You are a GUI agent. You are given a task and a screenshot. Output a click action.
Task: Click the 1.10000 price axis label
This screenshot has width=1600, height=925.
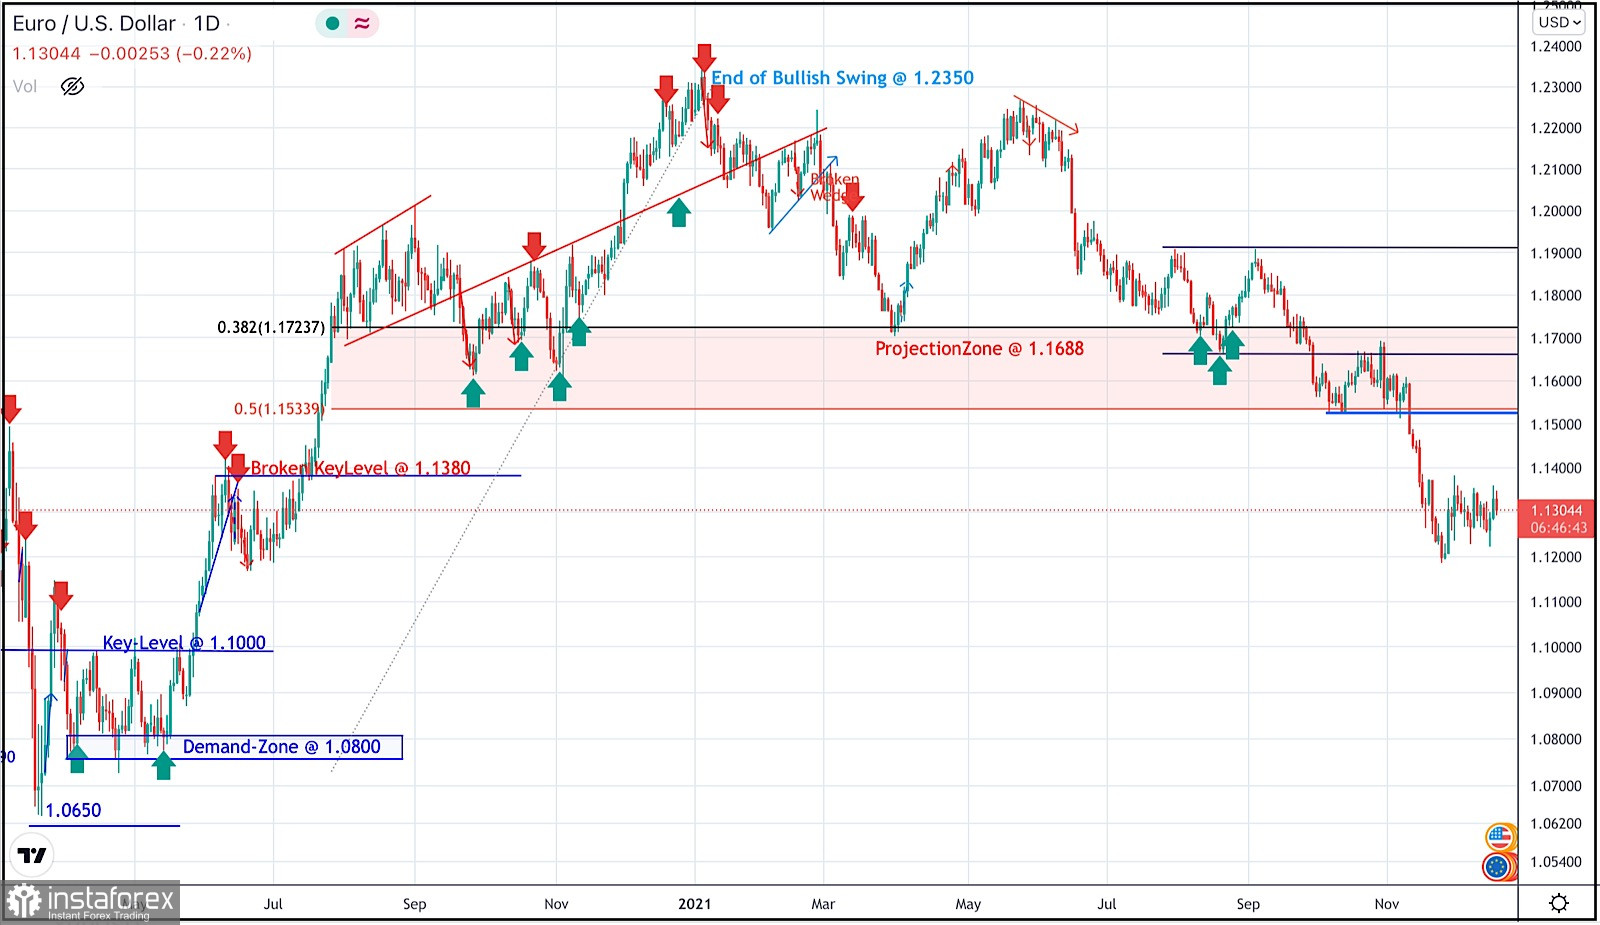pos(1556,648)
